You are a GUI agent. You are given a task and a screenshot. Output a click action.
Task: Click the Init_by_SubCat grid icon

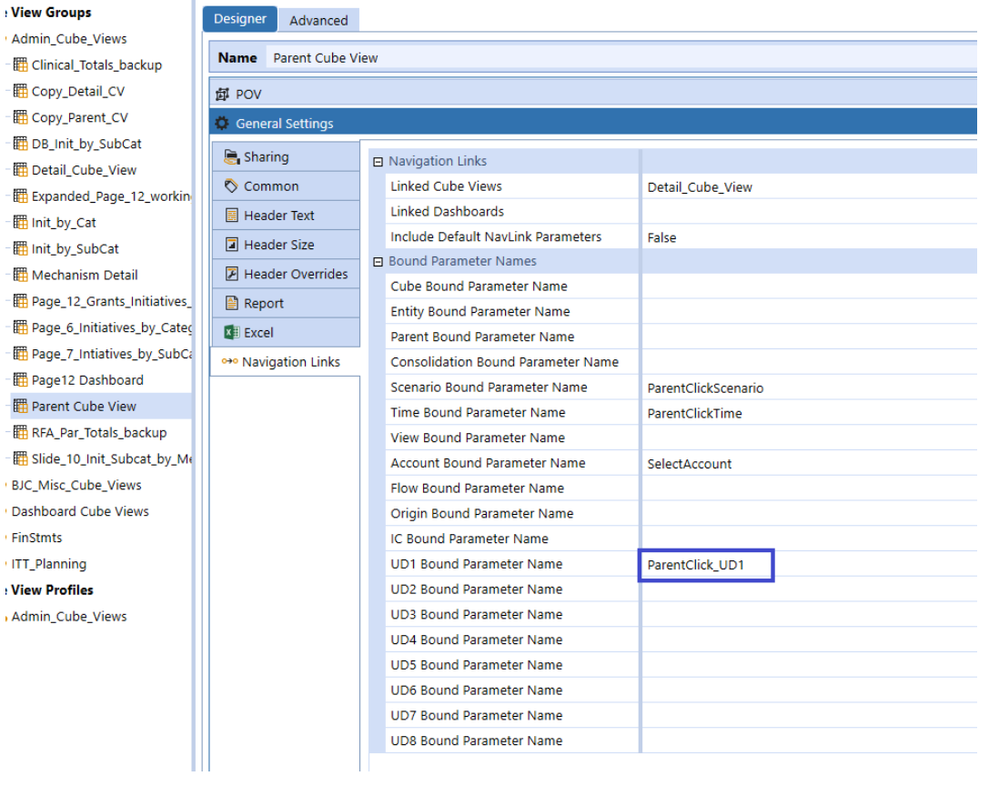pyautogui.click(x=20, y=248)
